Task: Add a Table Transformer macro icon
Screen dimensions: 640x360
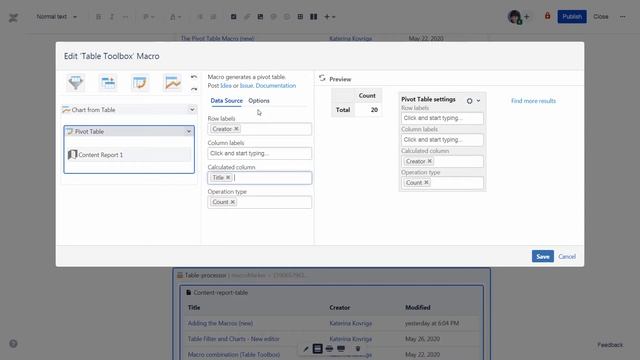Action: [108, 82]
